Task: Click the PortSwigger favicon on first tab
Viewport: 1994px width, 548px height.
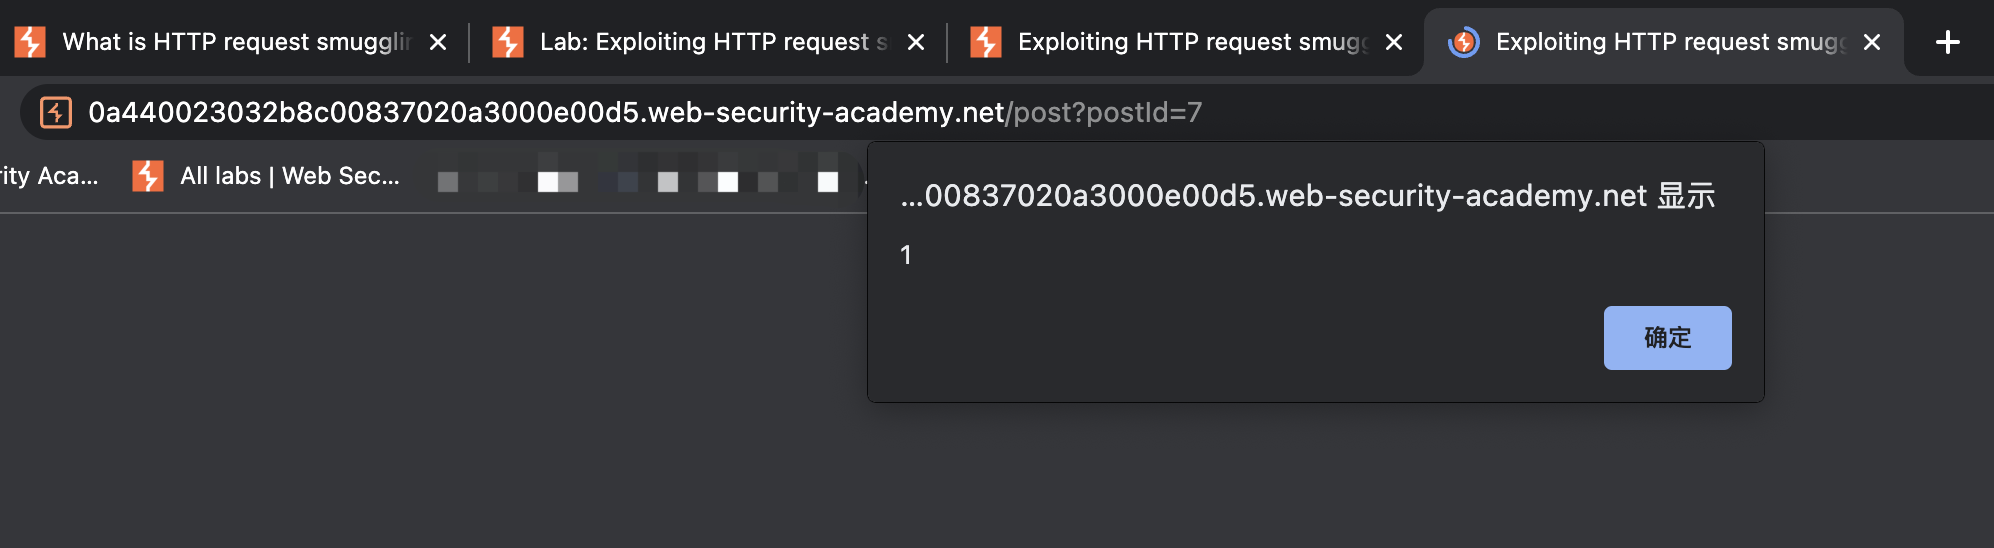Action: [30, 42]
